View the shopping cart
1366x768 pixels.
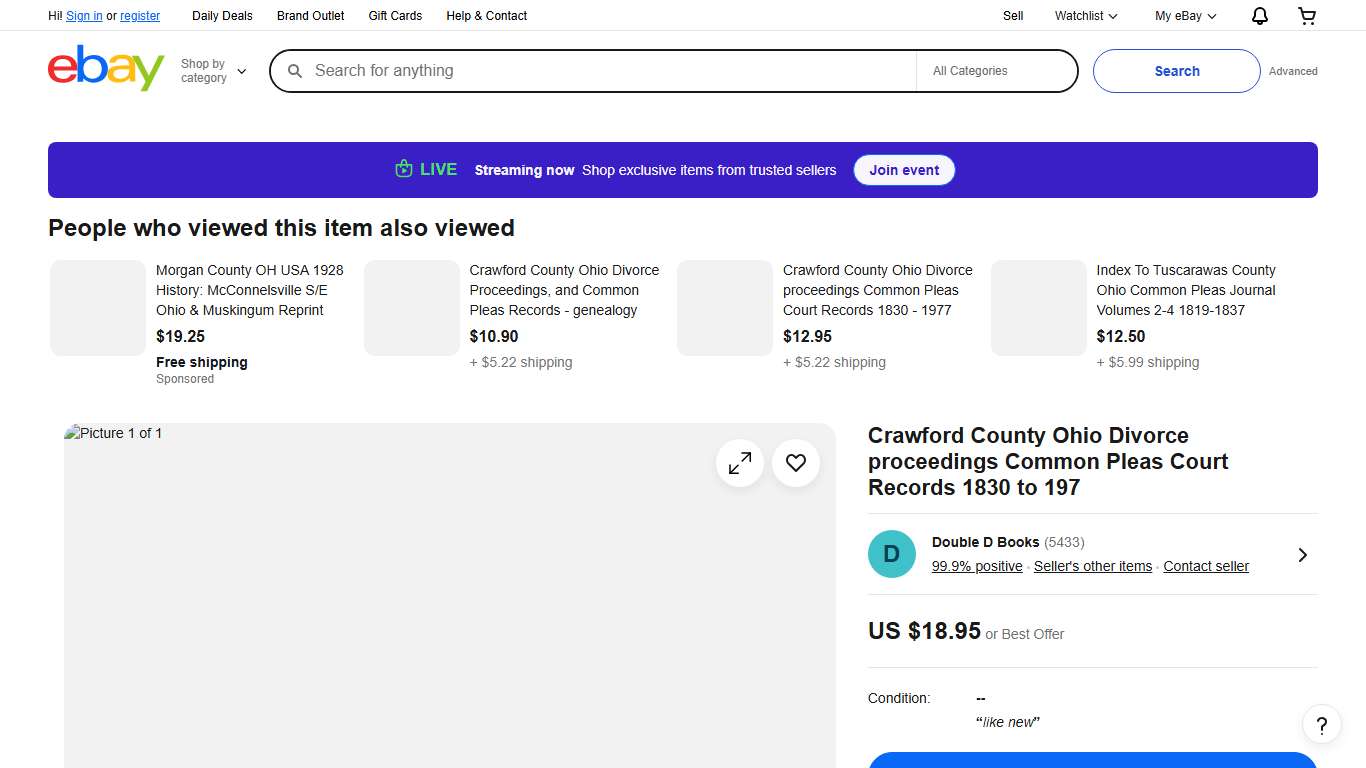tap(1306, 16)
